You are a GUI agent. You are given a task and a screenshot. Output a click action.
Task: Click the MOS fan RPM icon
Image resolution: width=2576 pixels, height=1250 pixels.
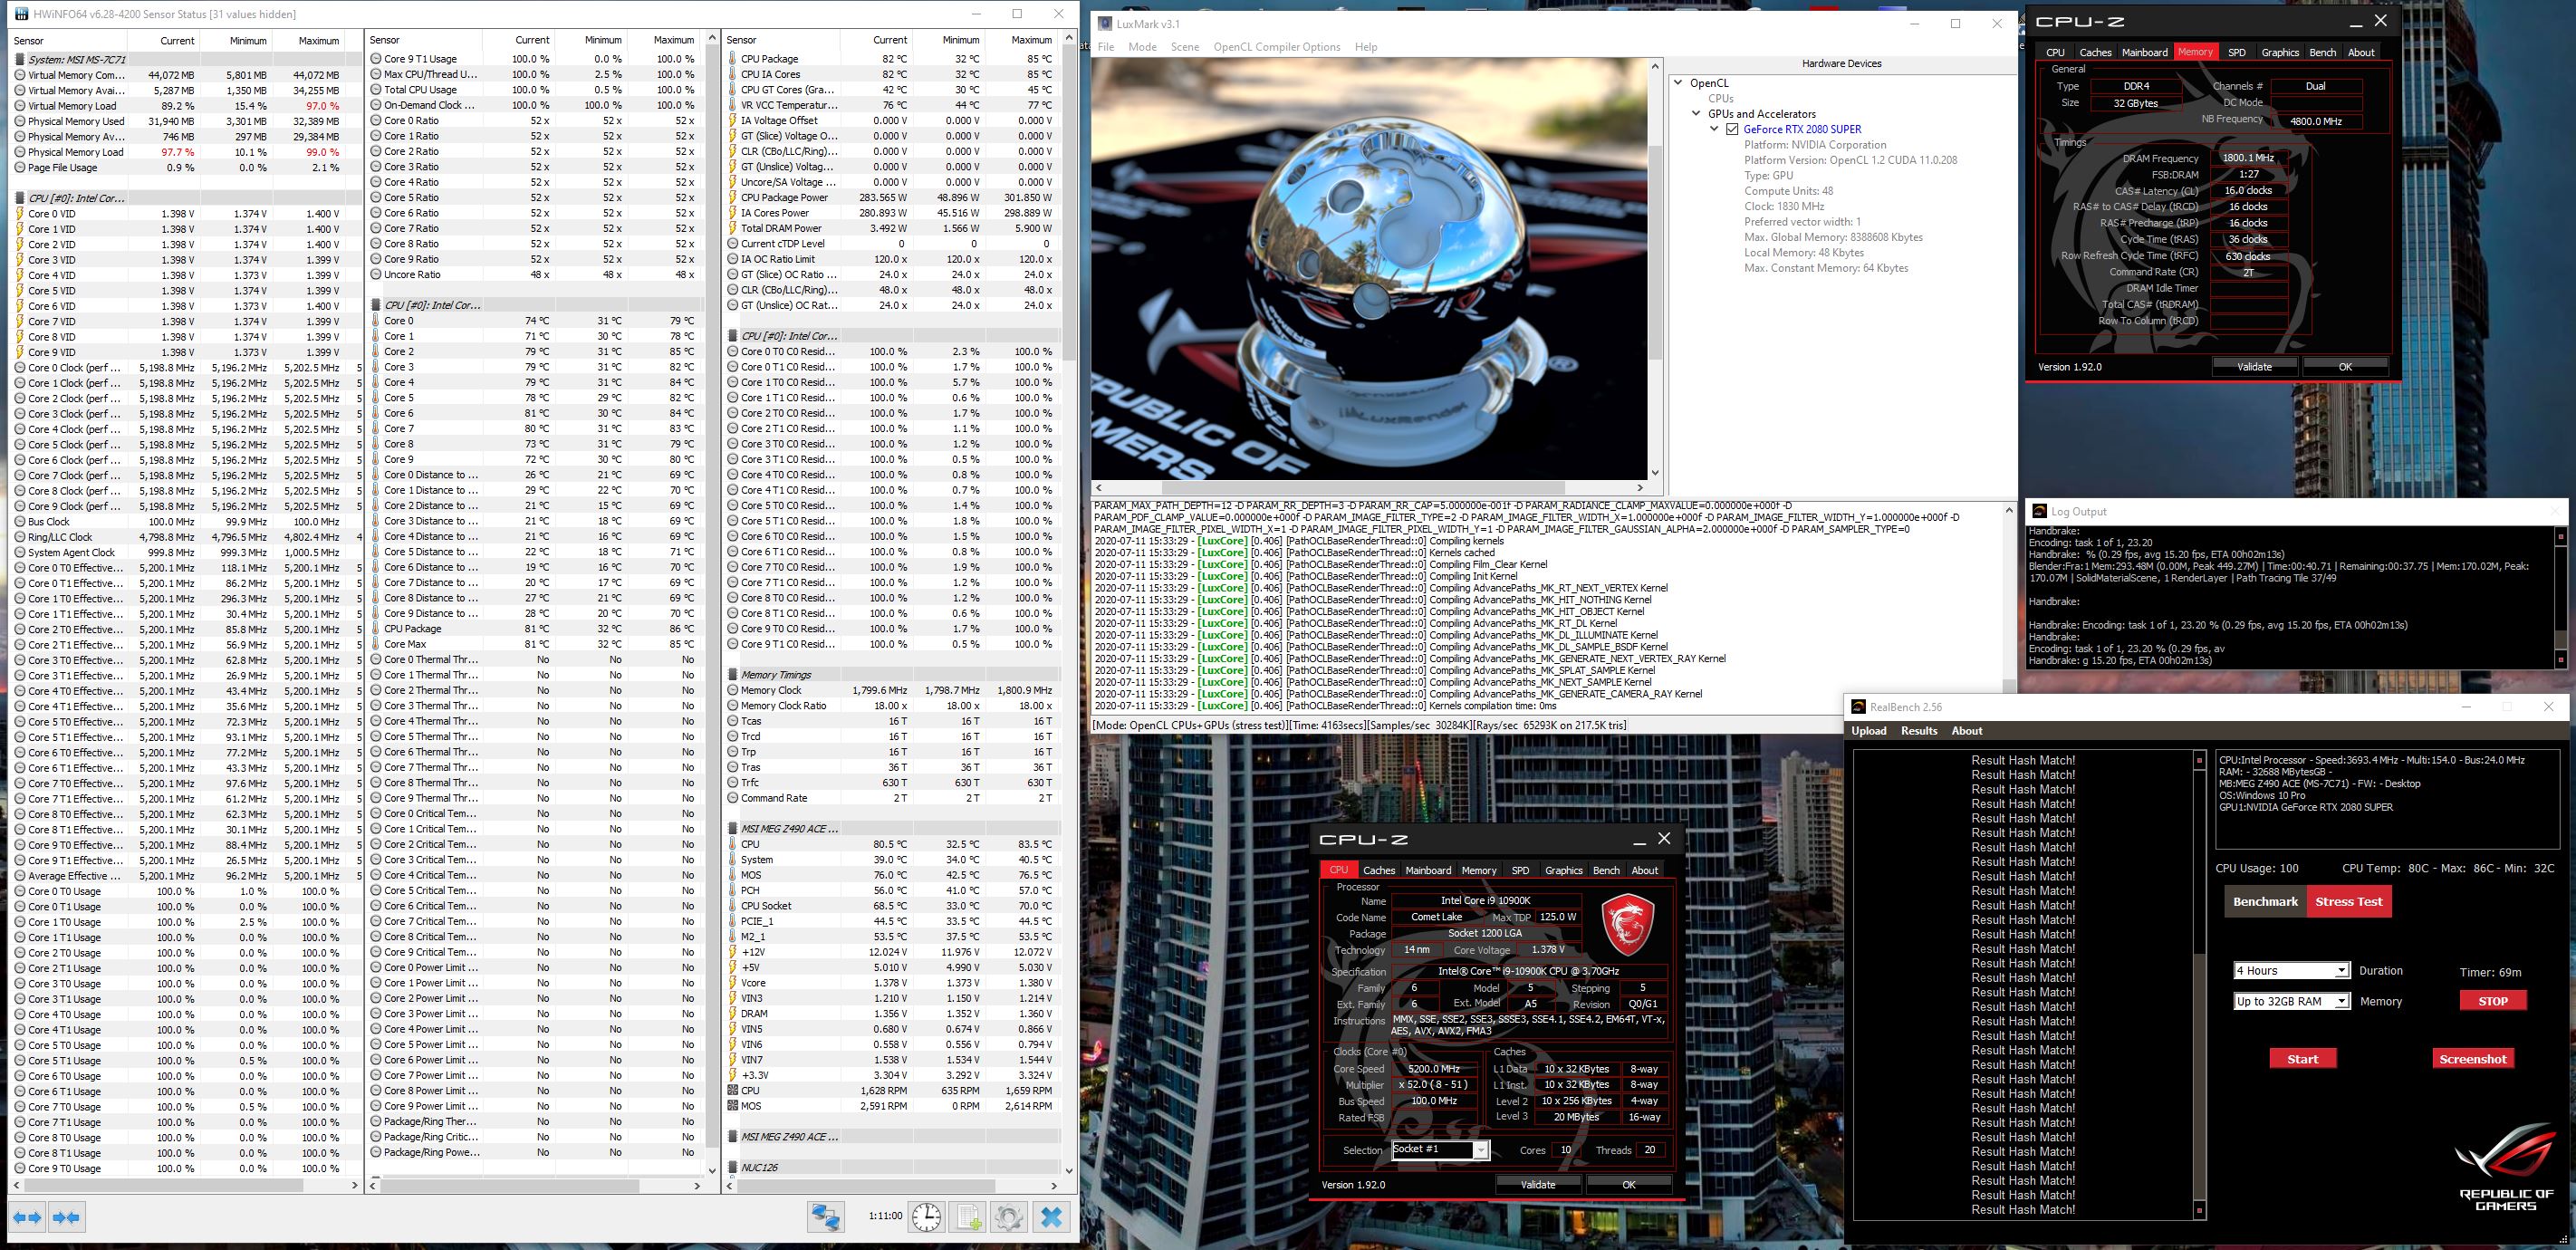(733, 1106)
